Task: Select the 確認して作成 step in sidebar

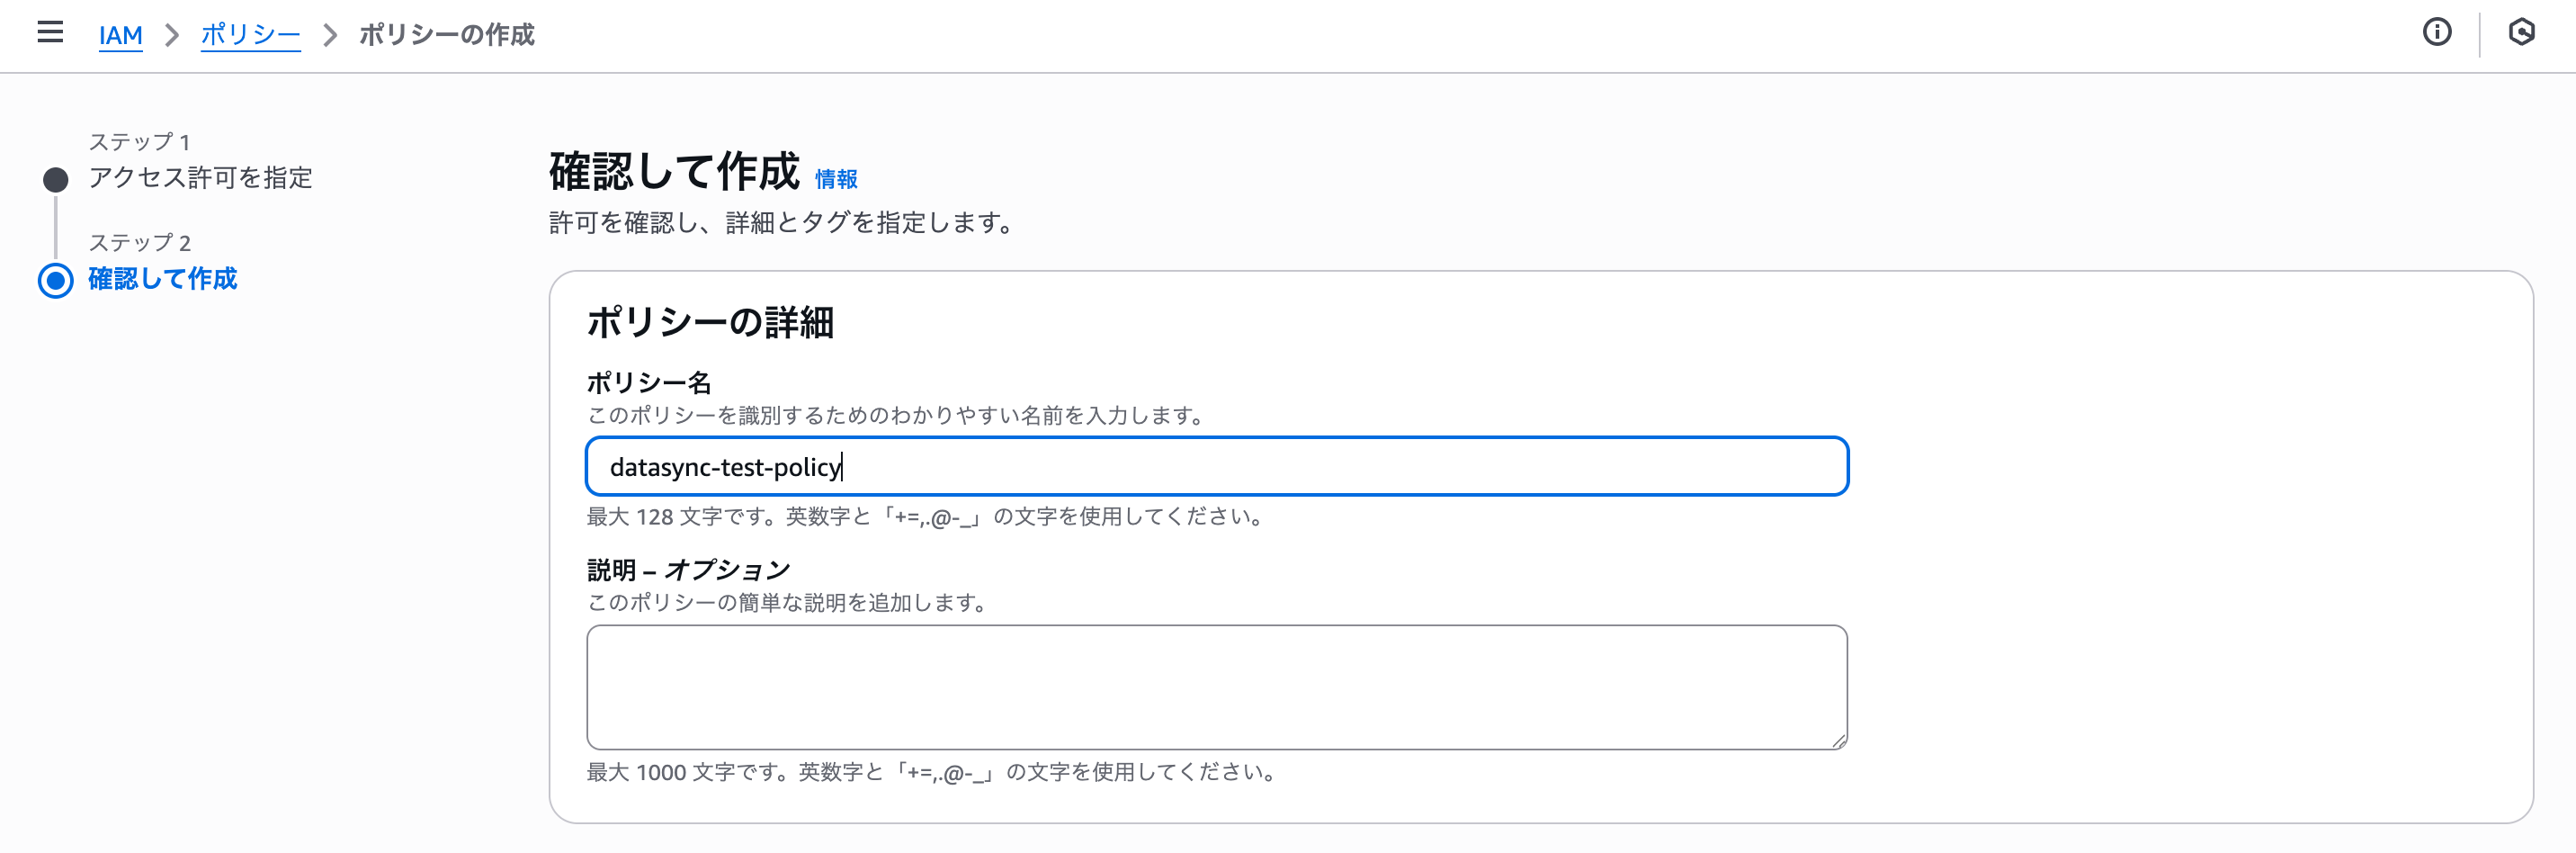Action: (163, 279)
